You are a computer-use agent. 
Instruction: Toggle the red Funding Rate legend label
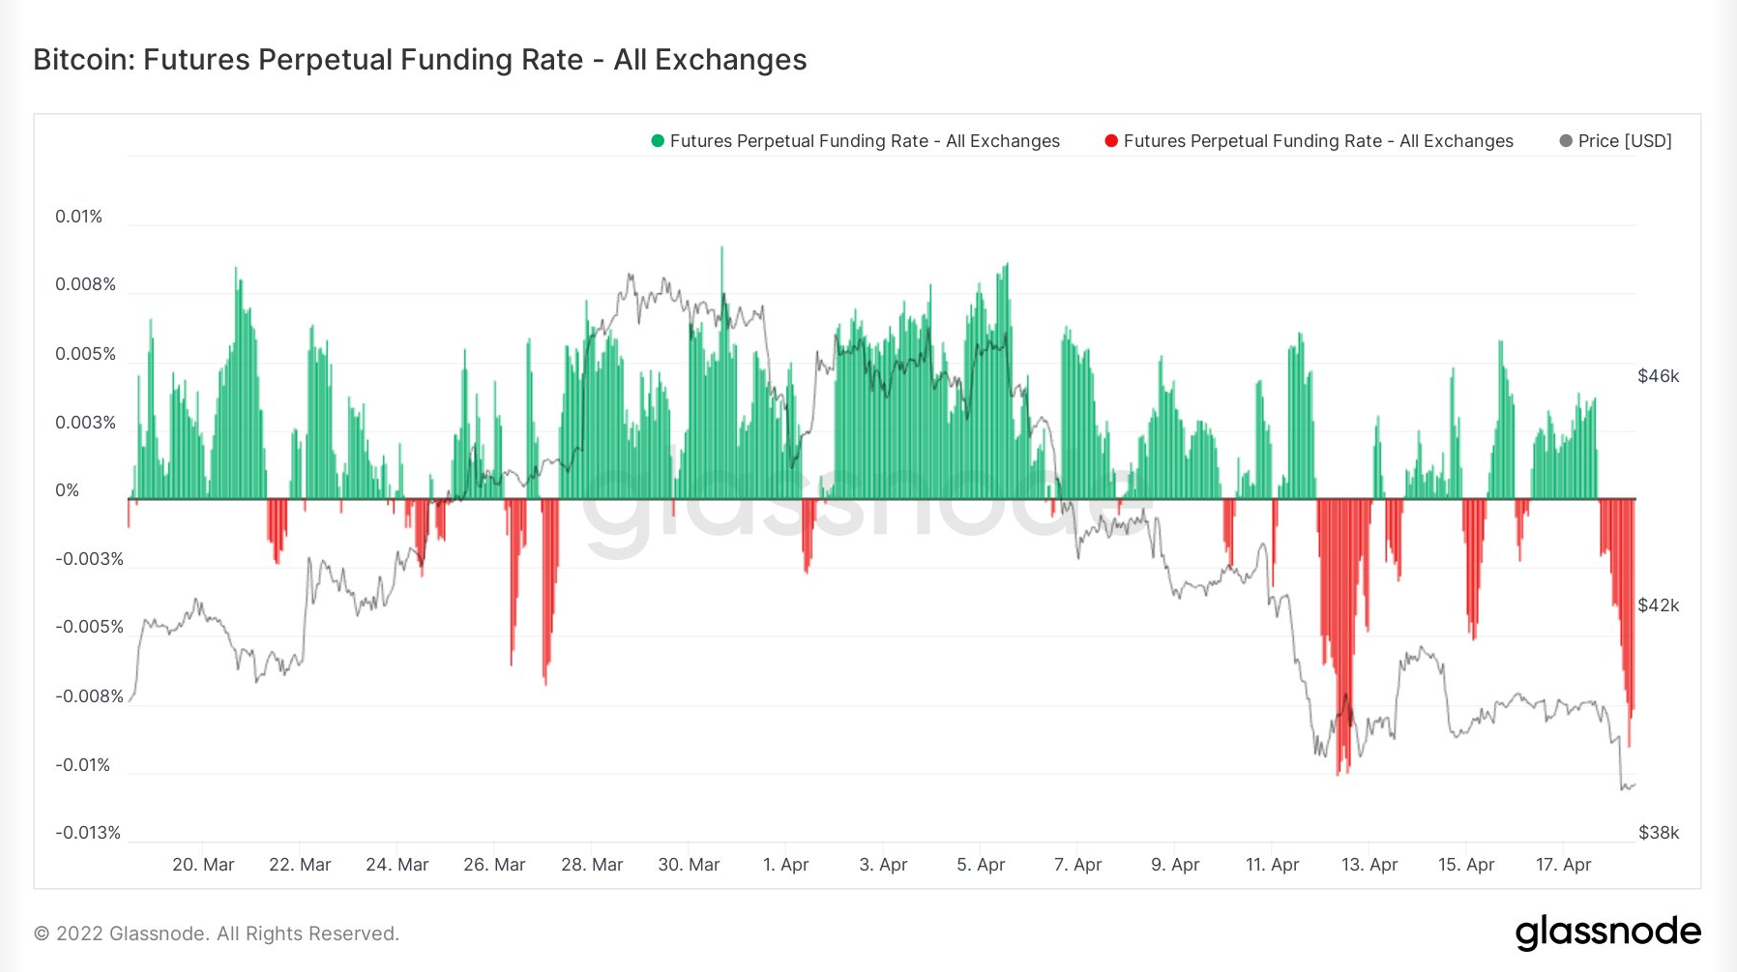[x=1318, y=141]
